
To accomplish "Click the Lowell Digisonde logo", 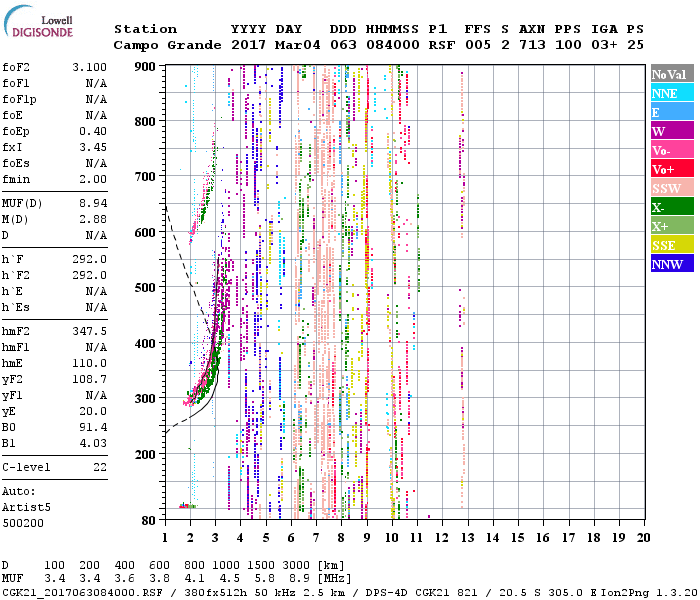I will click(x=38, y=22).
